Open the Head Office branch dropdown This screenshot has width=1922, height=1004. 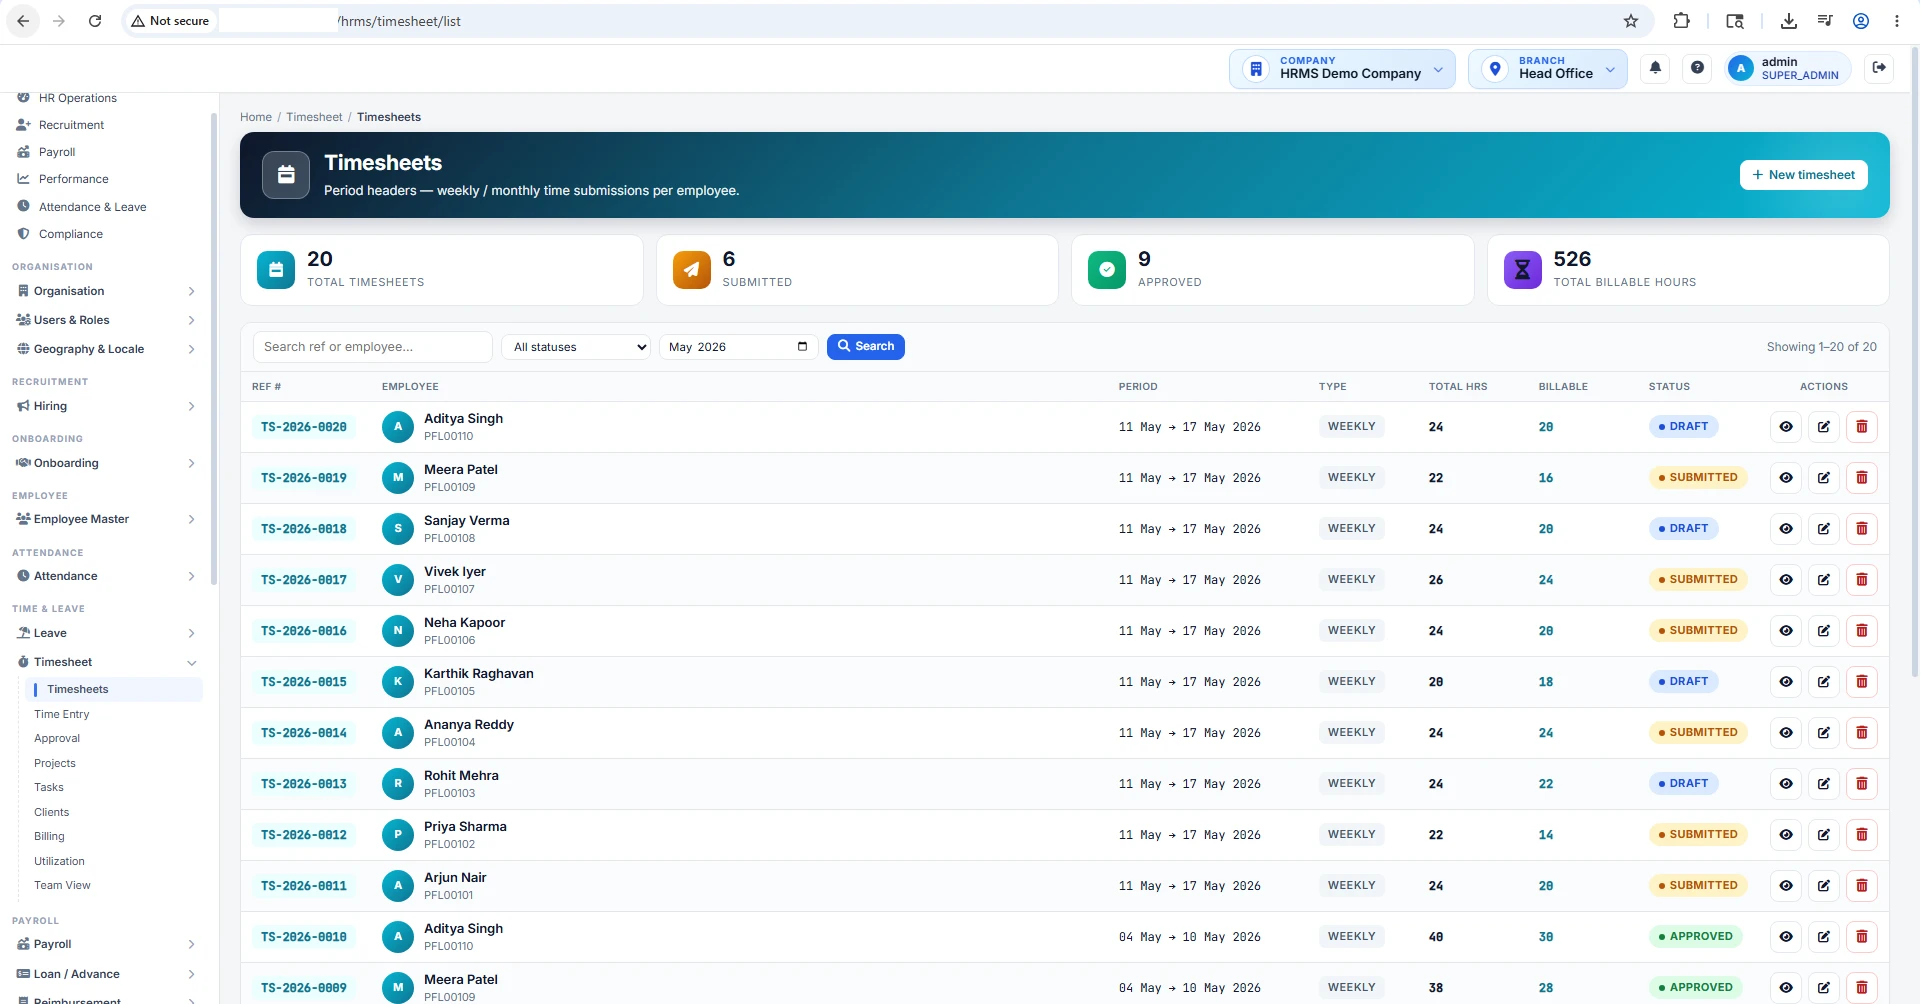click(1548, 69)
